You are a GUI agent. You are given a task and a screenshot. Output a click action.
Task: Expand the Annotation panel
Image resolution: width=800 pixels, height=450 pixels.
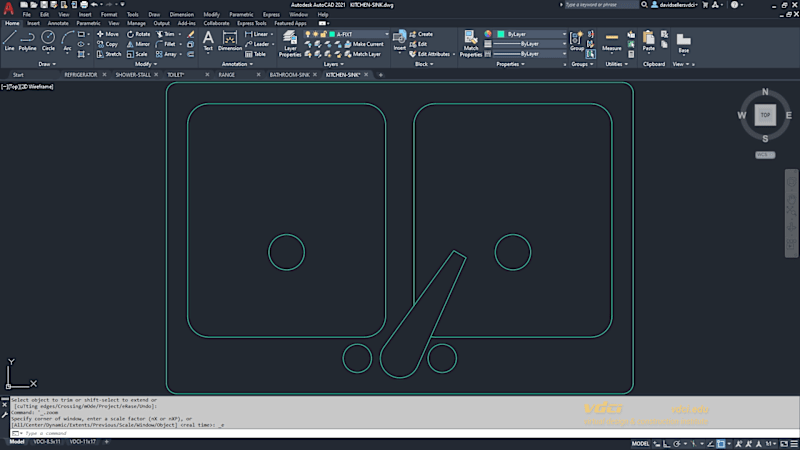tap(237, 64)
